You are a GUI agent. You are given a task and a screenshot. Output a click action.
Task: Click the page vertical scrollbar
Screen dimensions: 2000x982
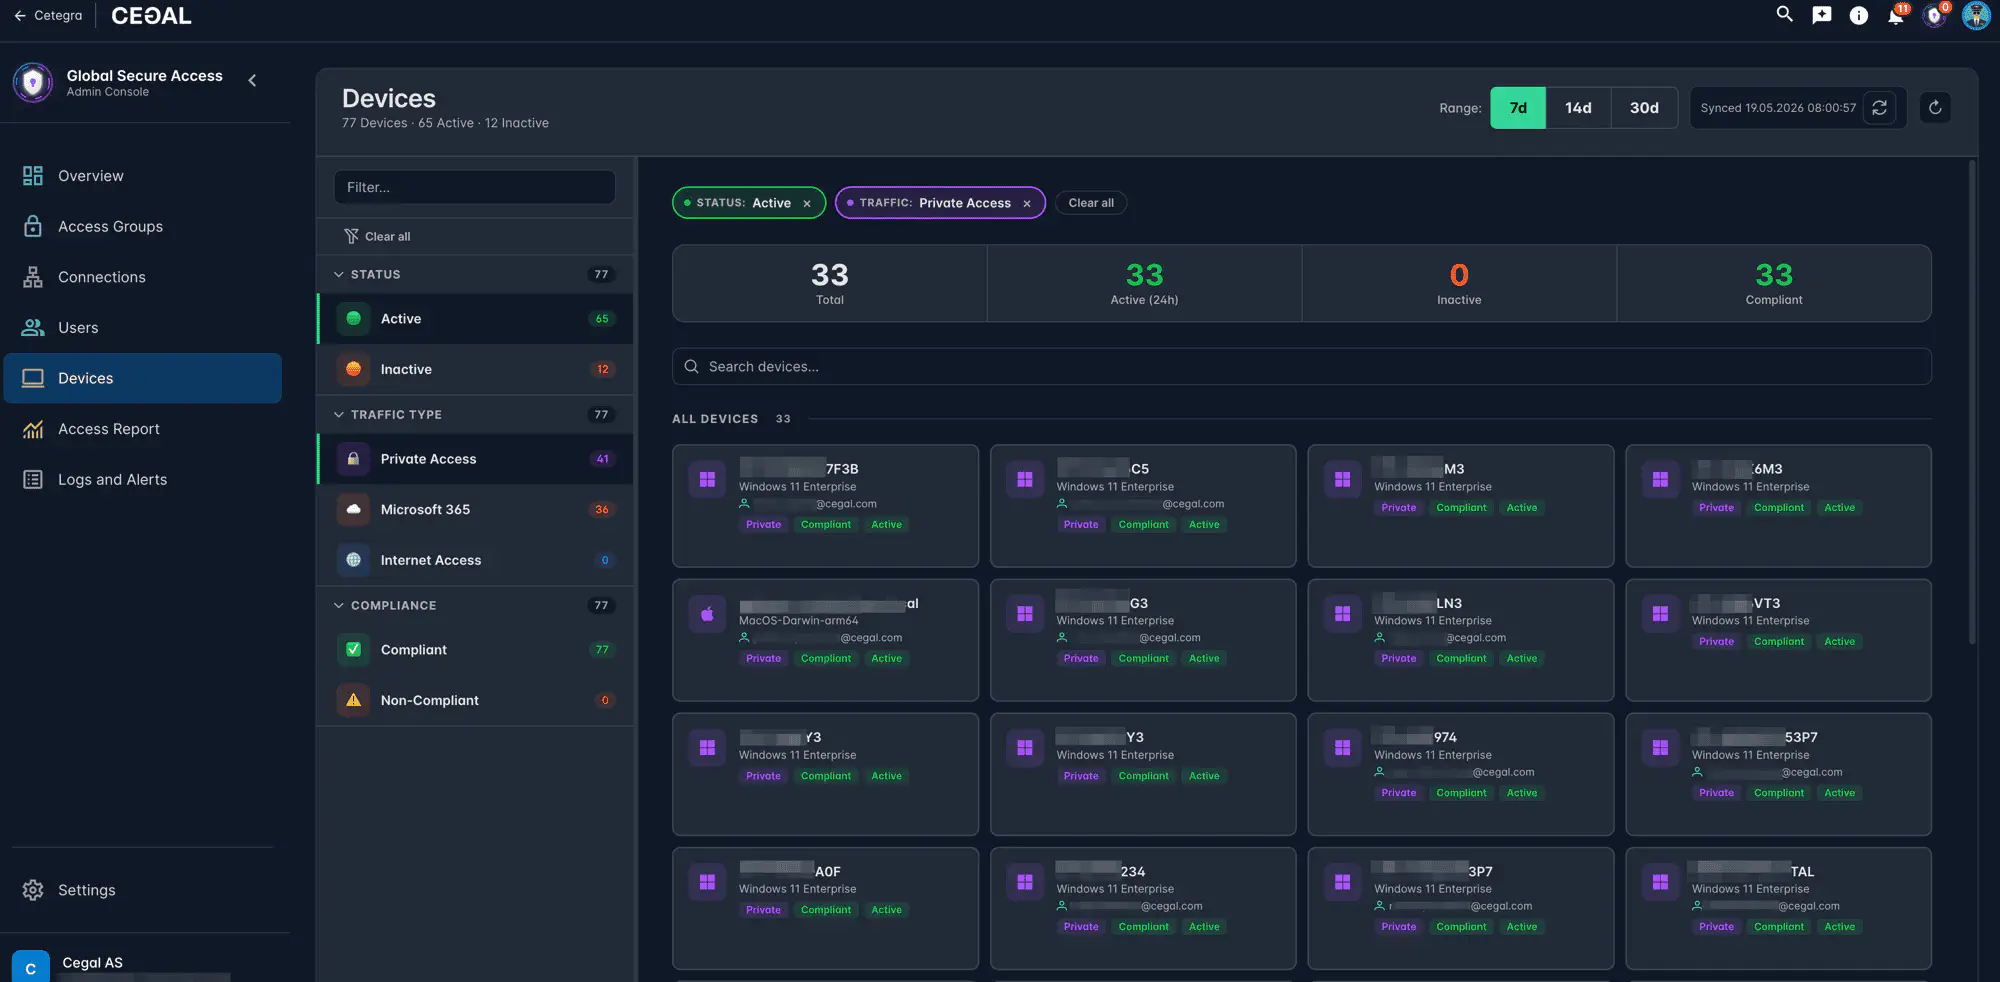1972,400
